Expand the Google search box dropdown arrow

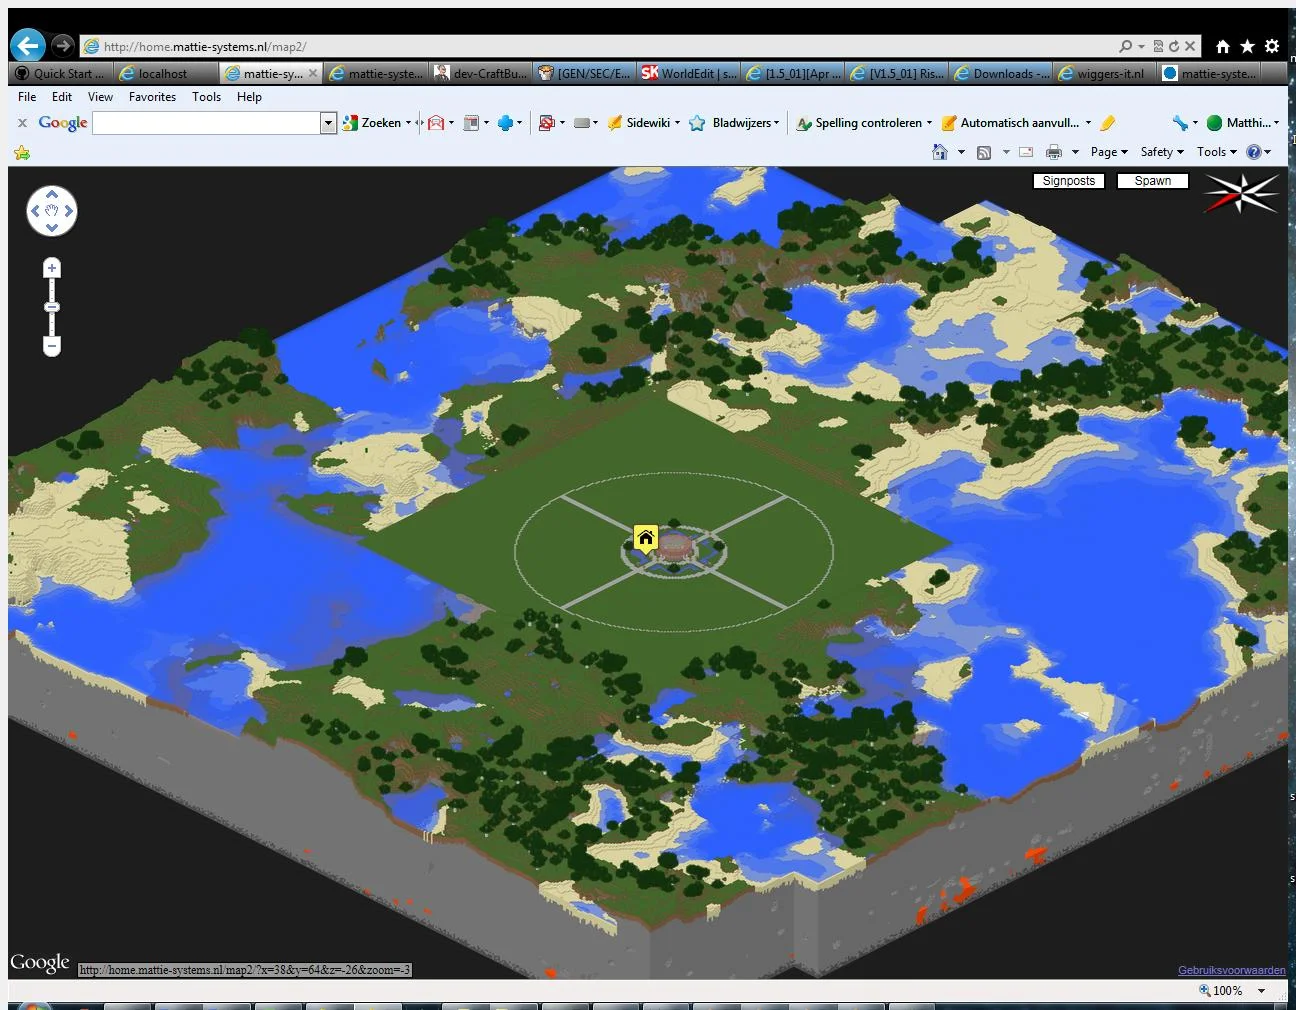coord(327,123)
